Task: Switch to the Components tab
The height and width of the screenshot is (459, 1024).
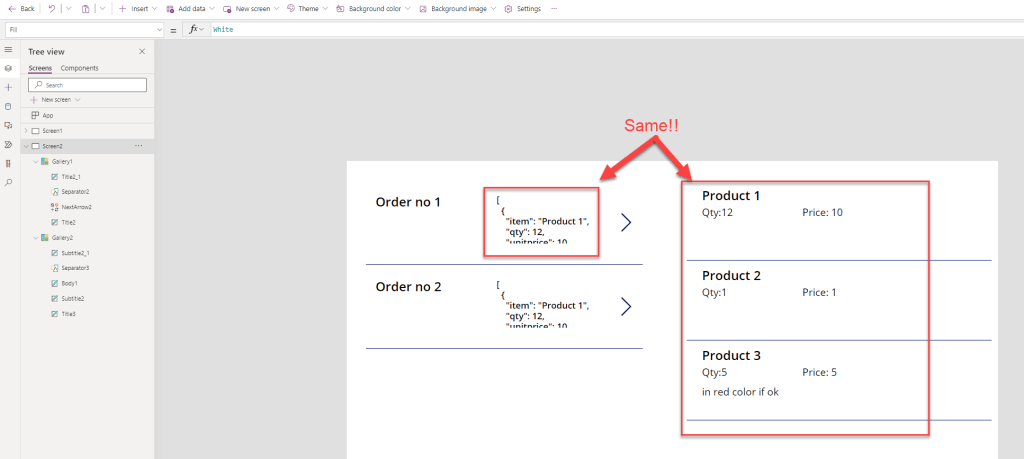Action: (x=79, y=68)
